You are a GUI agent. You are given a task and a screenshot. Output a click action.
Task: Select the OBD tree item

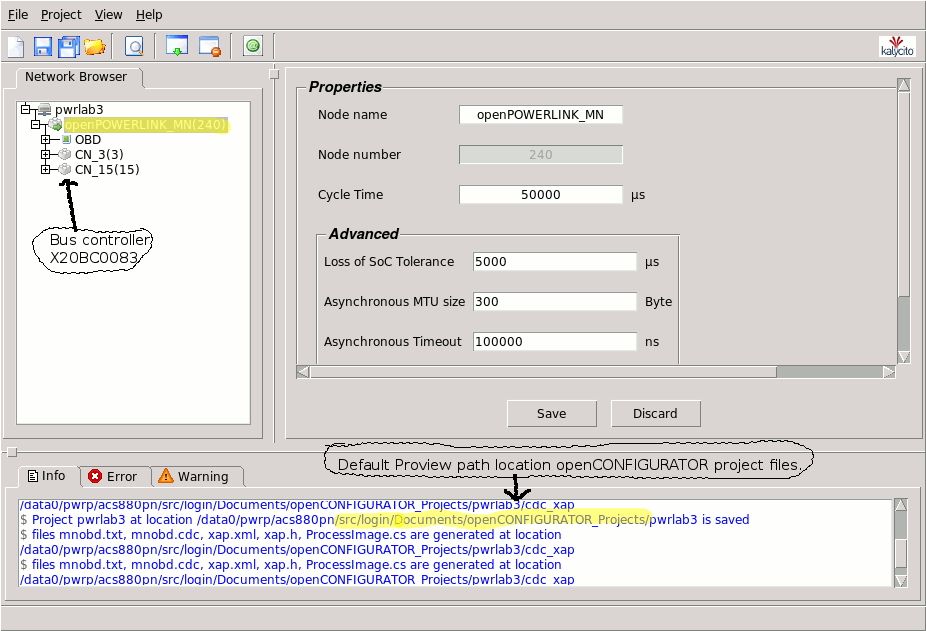(x=88, y=140)
